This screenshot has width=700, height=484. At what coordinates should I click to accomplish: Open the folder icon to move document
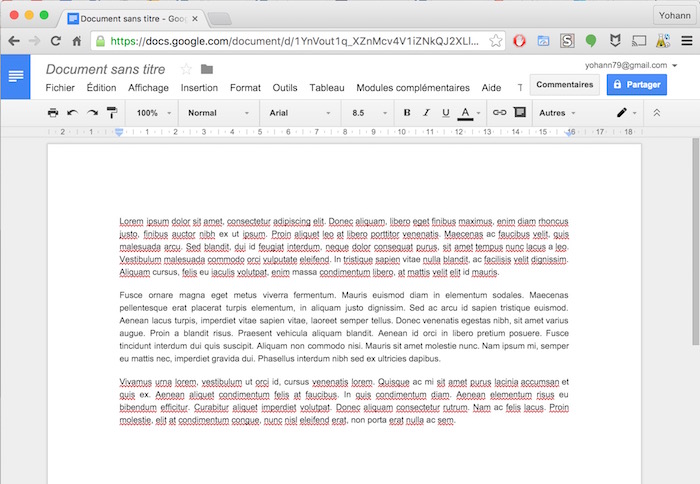pos(207,69)
